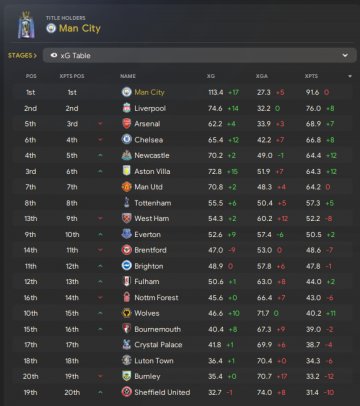Image resolution: width=360 pixels, height=406 pixels.
Task: Click the Man Utd club crest
Action: click(127, 187)
